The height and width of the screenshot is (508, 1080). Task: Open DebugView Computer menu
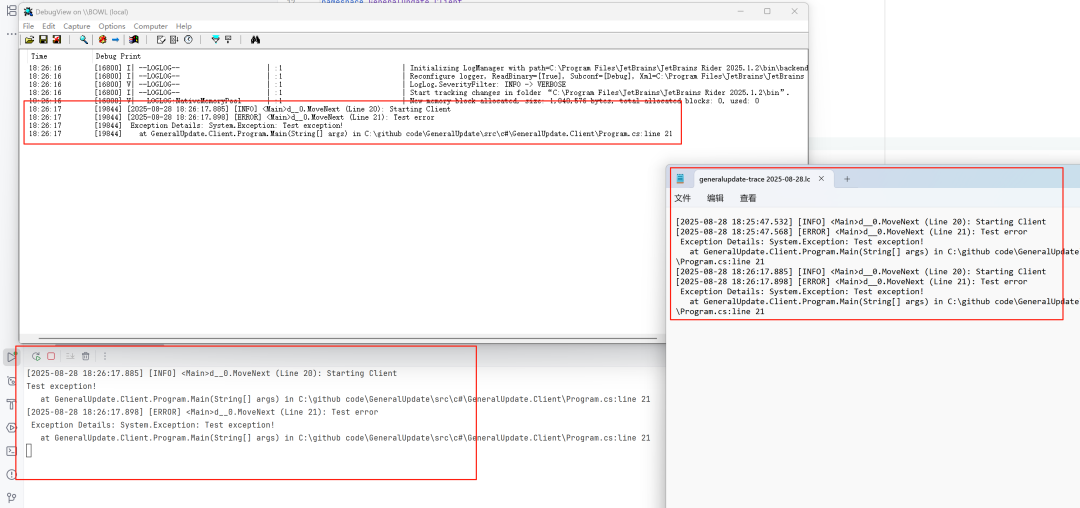[x=150, y=26]
